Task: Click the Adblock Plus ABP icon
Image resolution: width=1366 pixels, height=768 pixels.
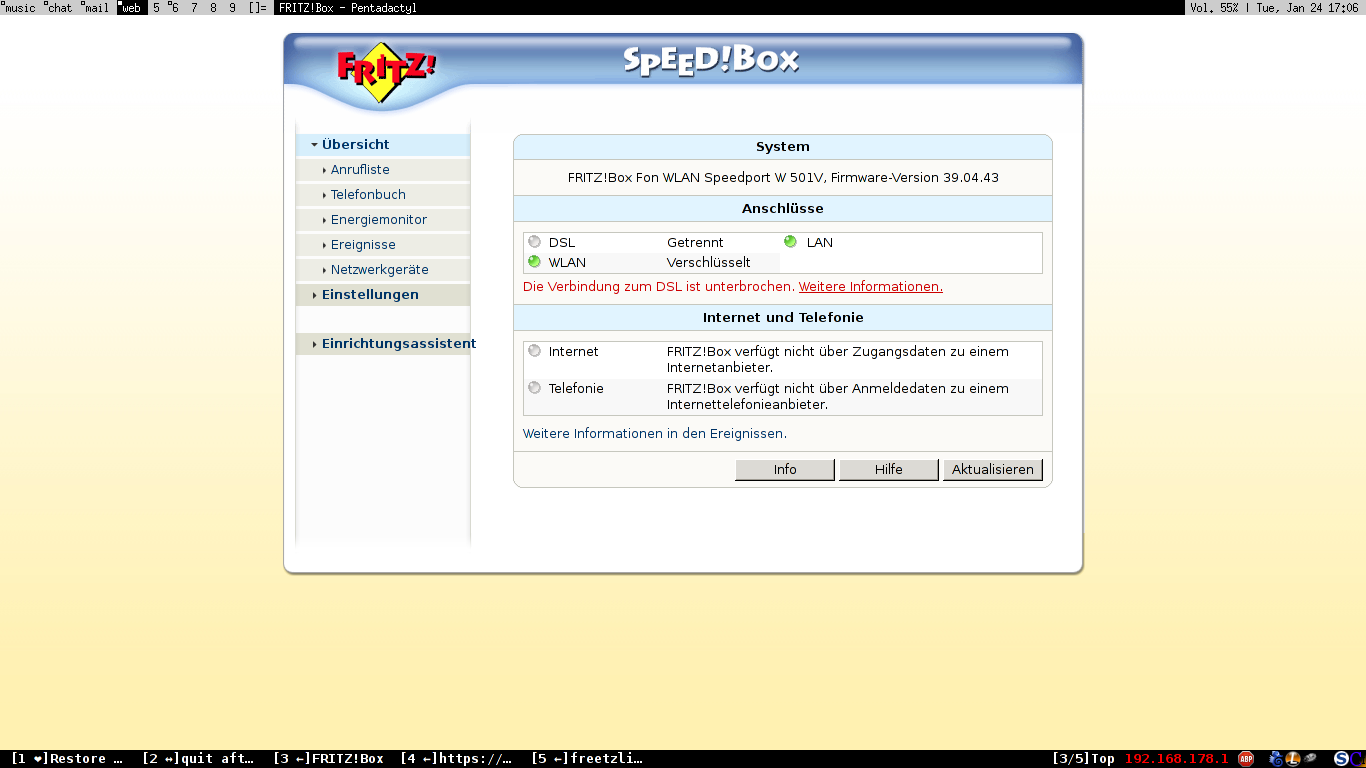Action: click(x=1246, y=759)
